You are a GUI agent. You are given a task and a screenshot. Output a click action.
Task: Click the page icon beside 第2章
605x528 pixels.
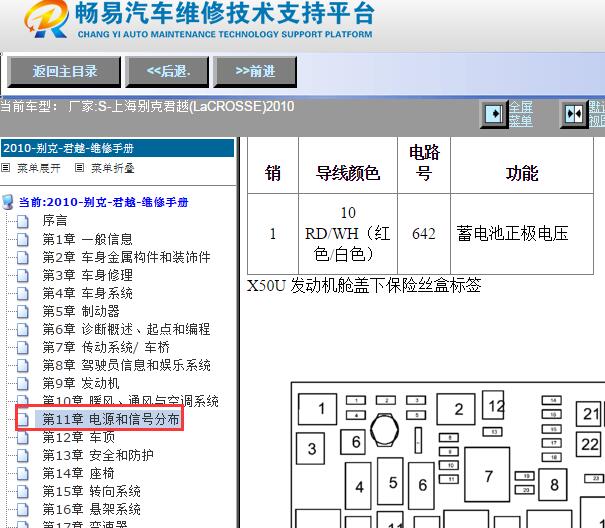(23, 257)
